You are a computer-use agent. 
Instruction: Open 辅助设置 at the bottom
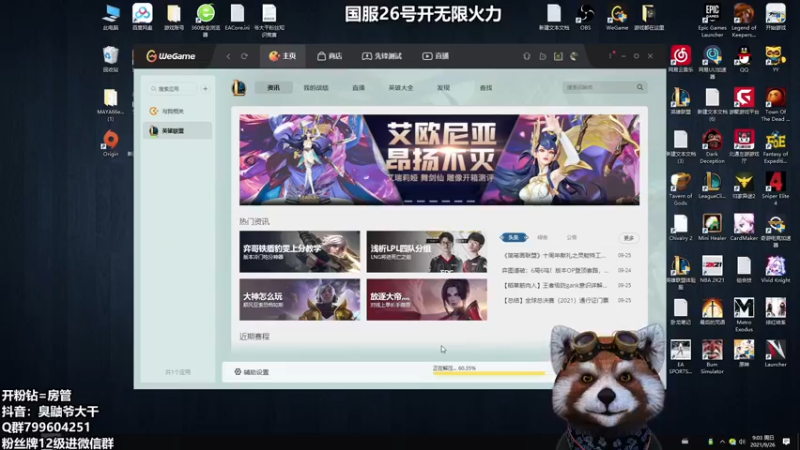coord(252,372)
